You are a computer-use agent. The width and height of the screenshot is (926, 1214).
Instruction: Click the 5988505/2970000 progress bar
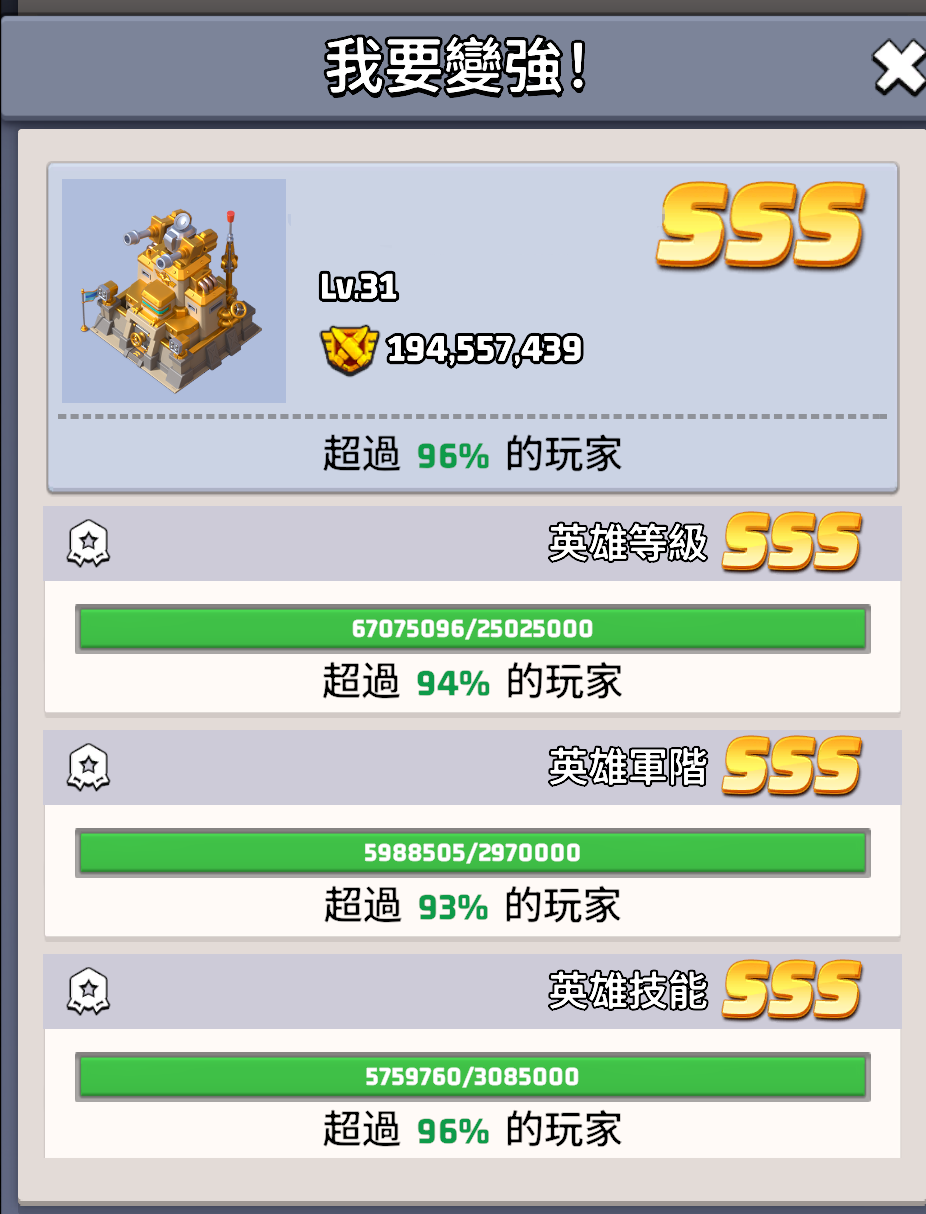(472, 853)
